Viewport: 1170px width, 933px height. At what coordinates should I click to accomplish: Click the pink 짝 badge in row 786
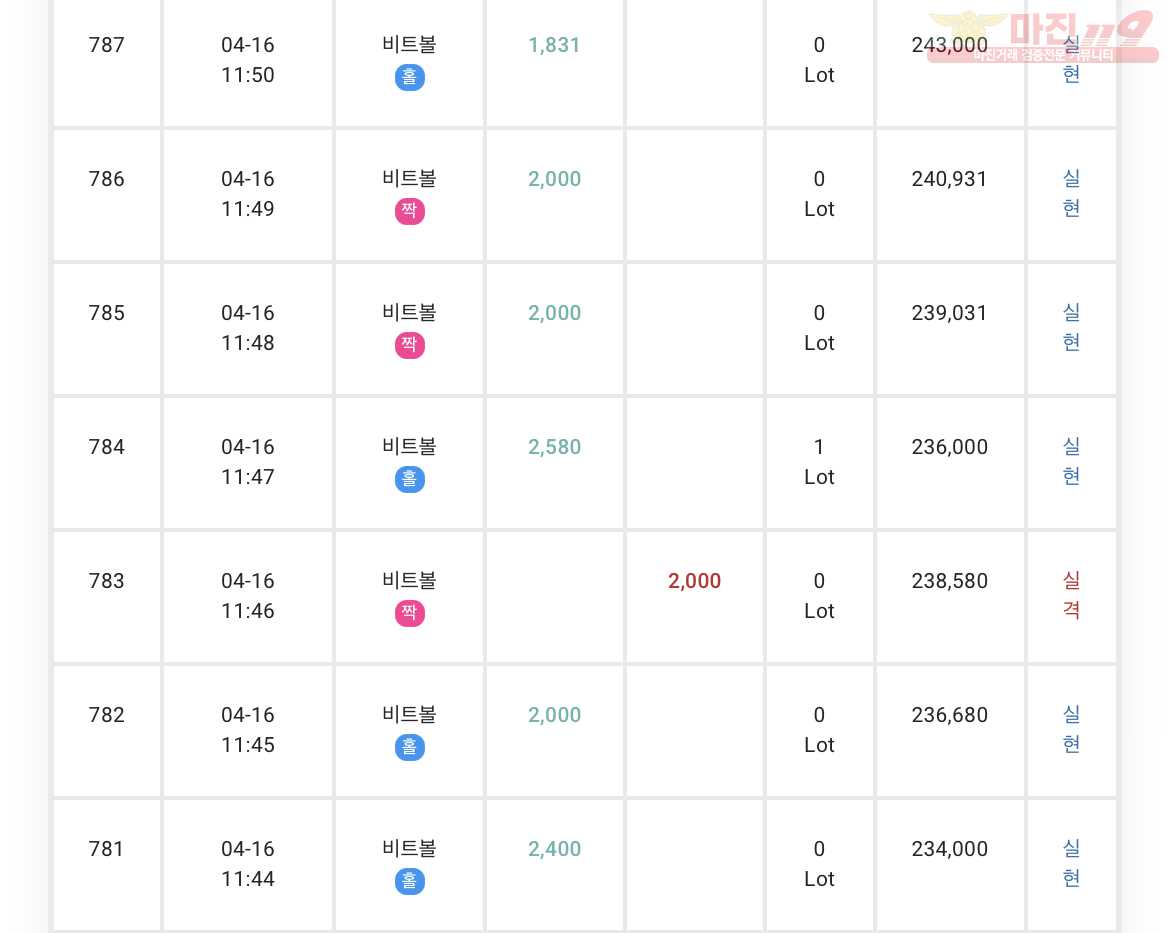(410, 211)
